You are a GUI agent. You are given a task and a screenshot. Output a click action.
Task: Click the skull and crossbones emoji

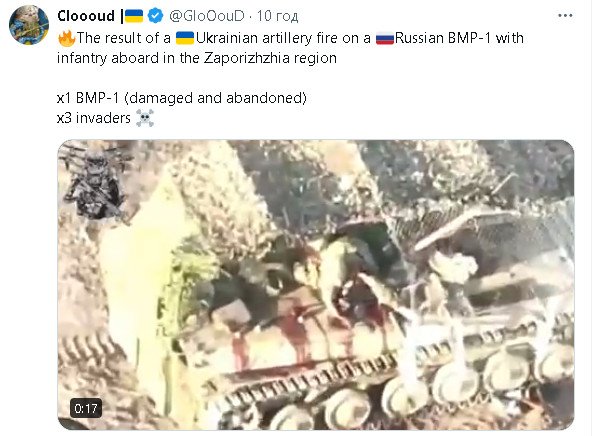pyautogui.click(x=145, y=118)
